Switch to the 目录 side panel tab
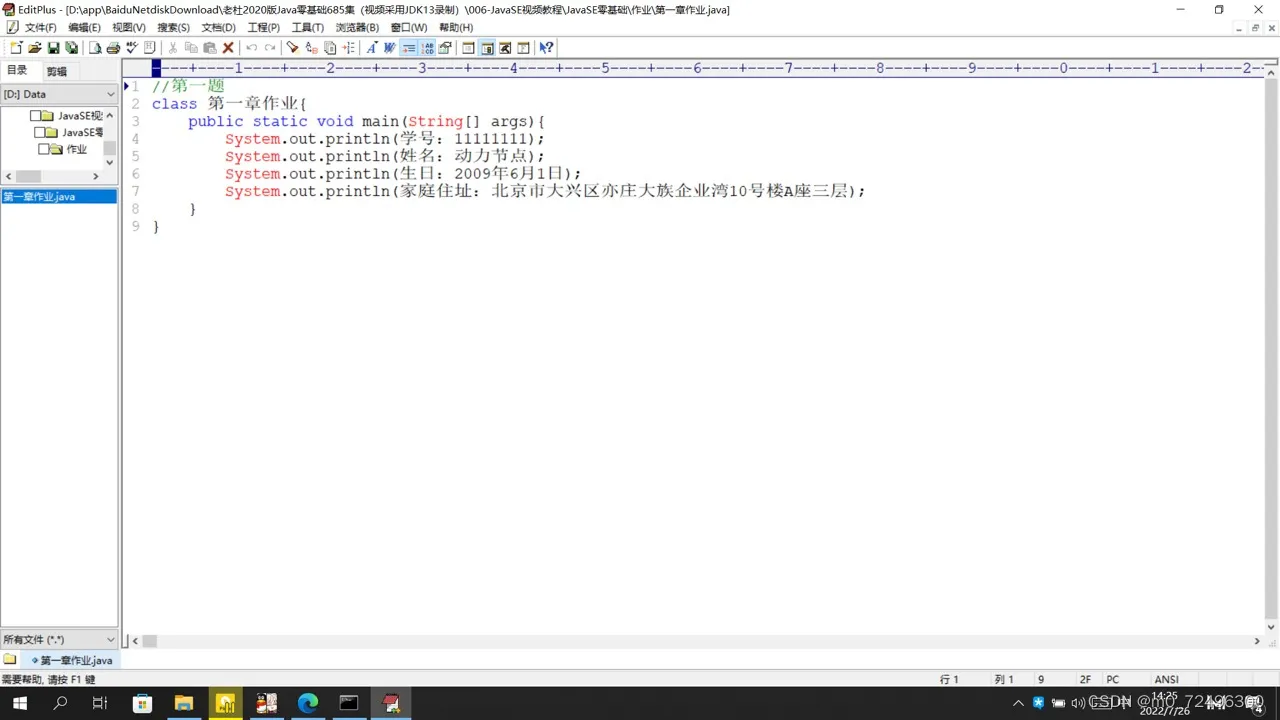 18,70
